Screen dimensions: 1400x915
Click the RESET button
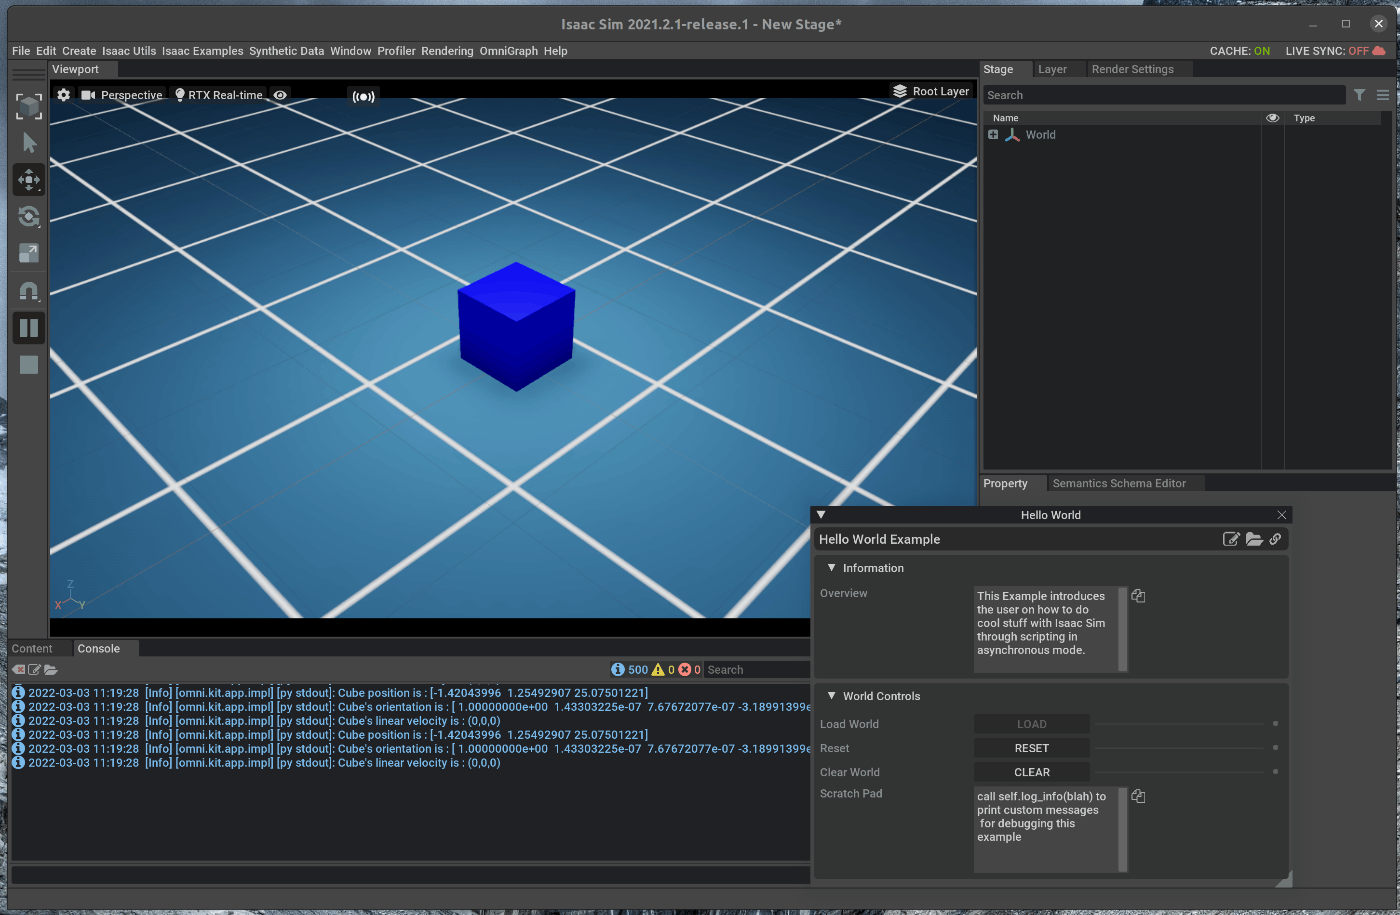[1032, 748]
